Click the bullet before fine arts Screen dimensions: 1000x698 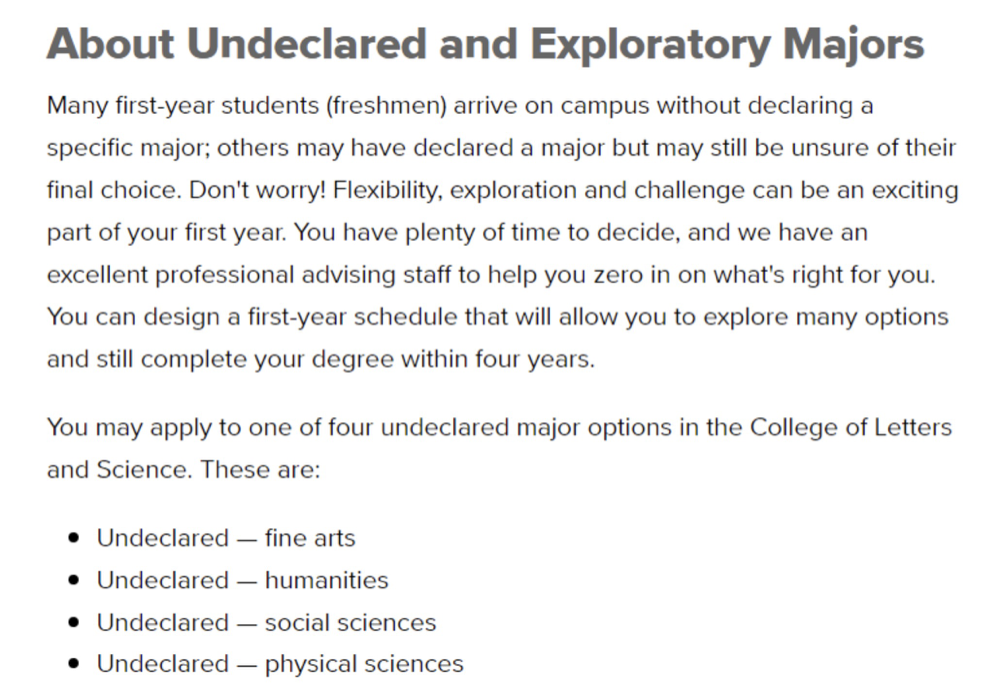point(74,538)
